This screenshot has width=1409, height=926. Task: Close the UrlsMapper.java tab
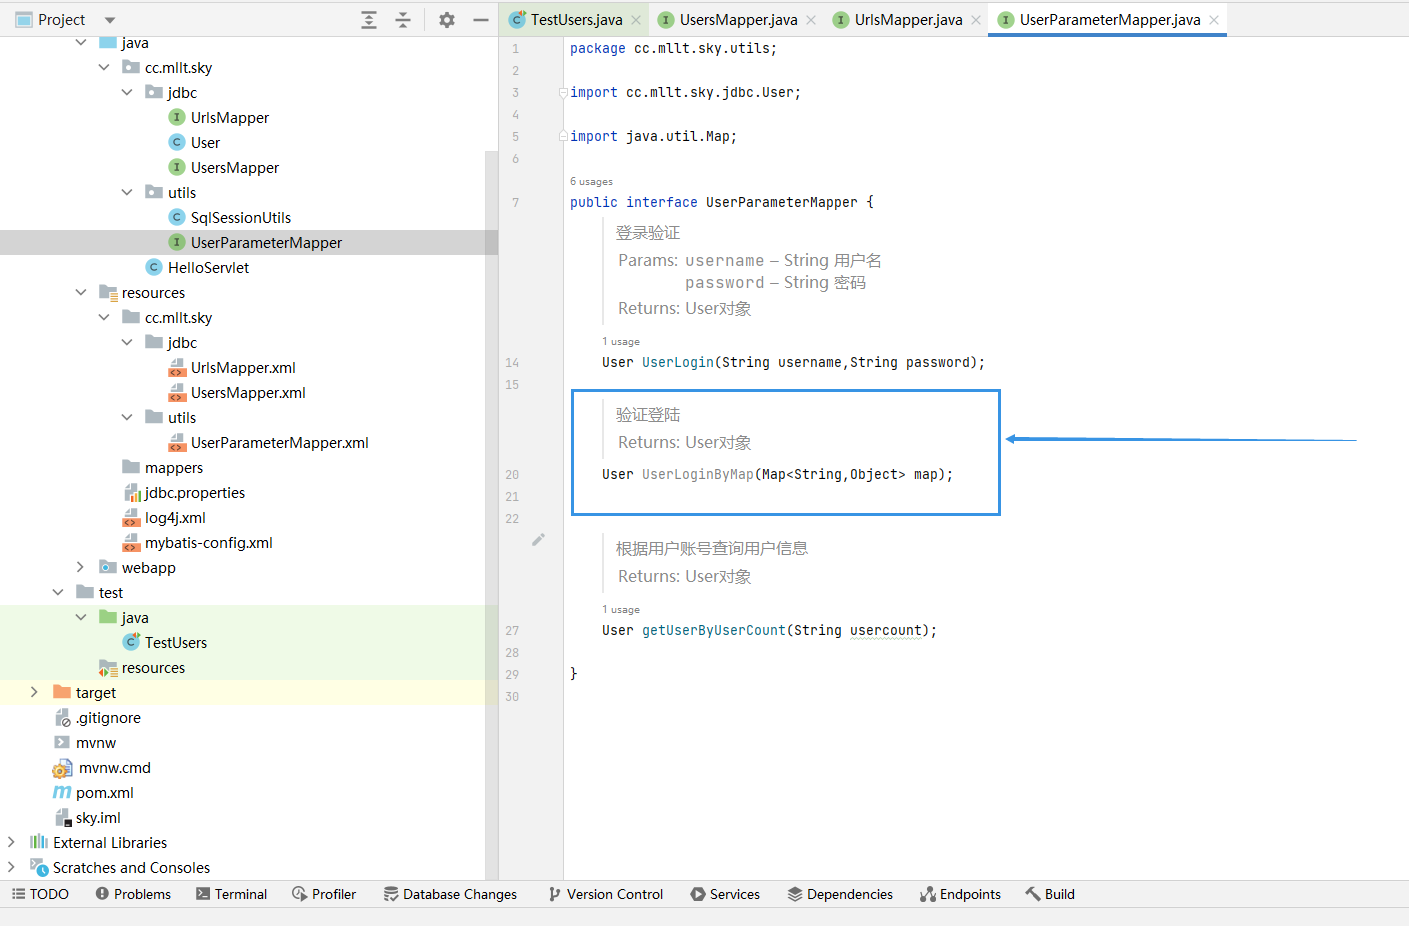[x=976, y=20]
